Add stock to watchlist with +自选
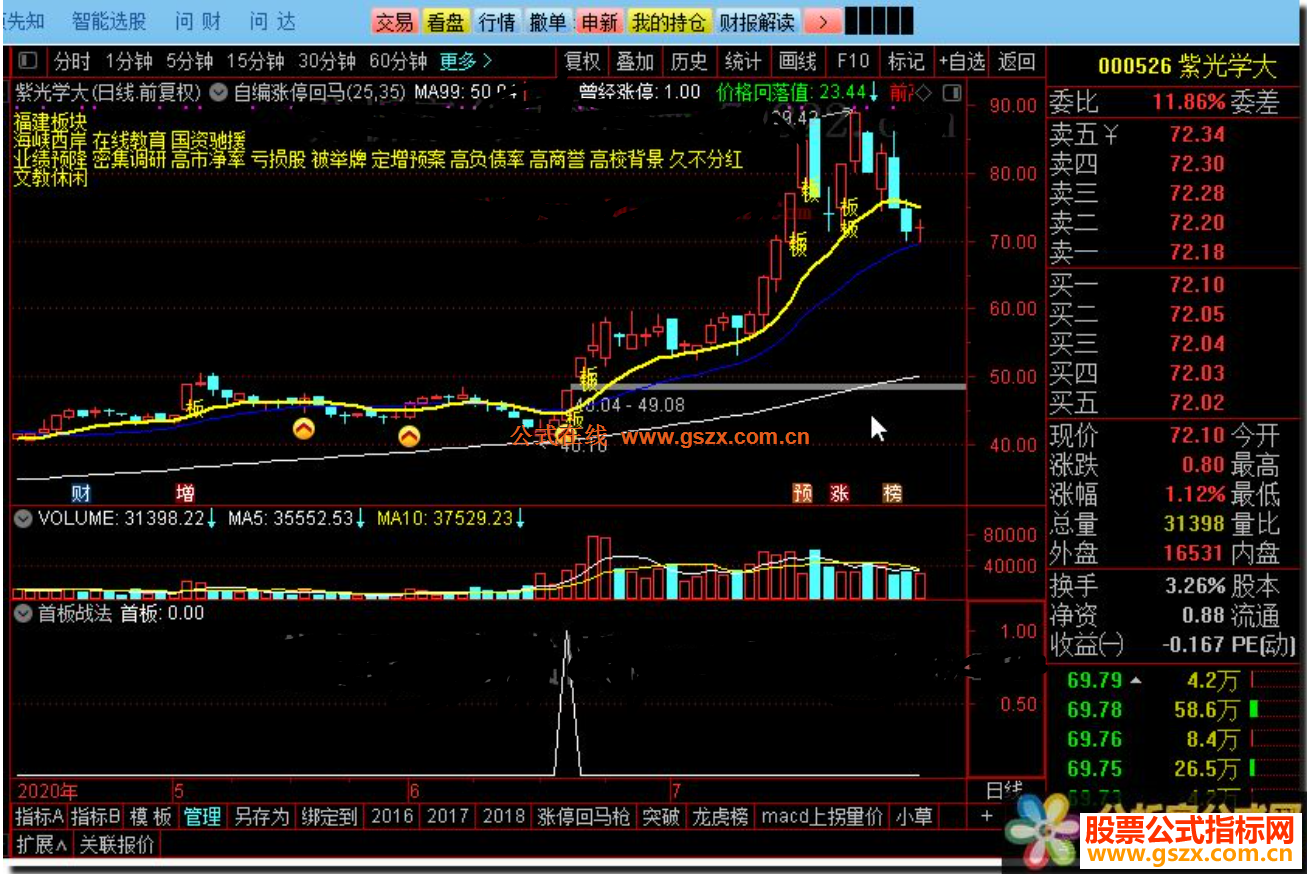The width and height of the screenshot is (1307, 874). 962,62
